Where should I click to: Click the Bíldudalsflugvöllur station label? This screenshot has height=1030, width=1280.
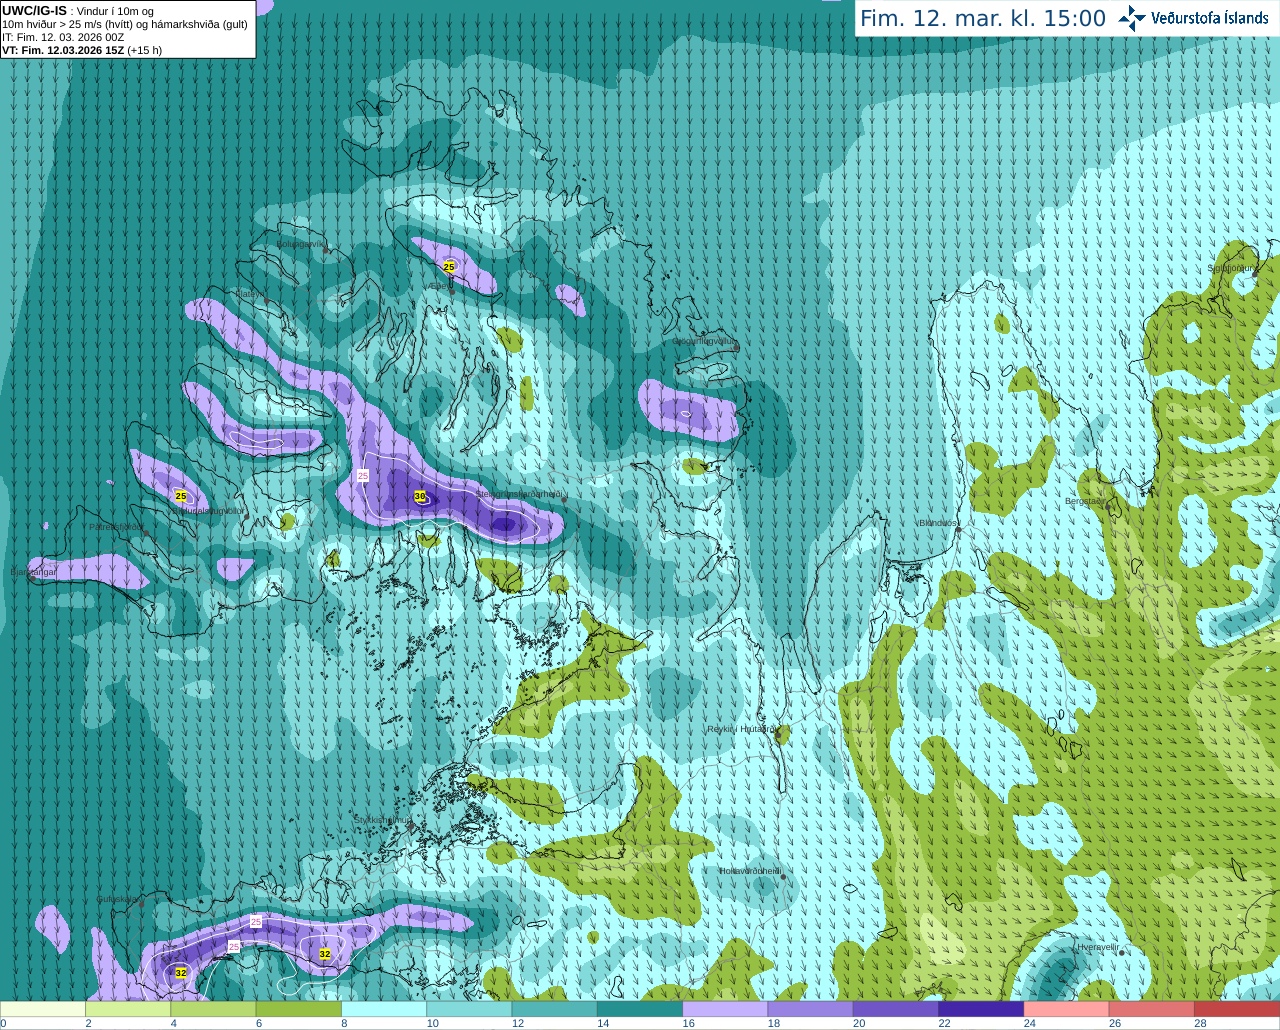click(209, 511)
